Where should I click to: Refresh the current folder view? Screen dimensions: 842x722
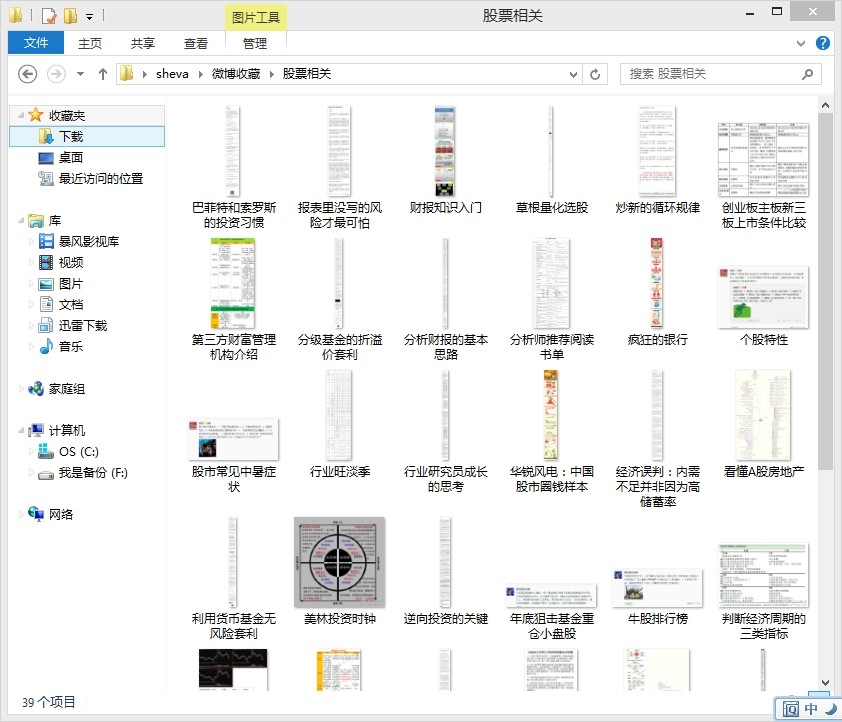point(595,74)
